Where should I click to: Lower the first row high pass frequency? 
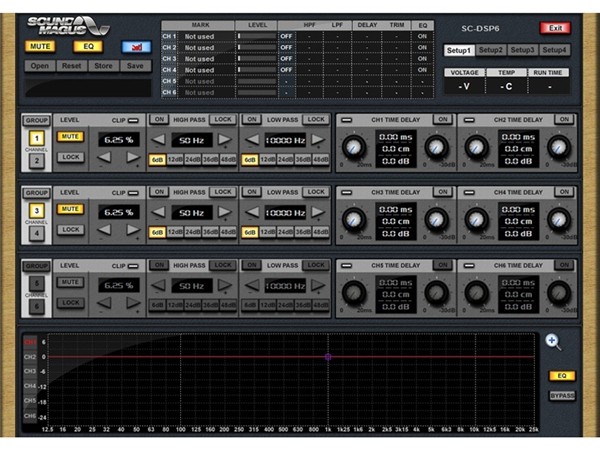coord(159,140)
